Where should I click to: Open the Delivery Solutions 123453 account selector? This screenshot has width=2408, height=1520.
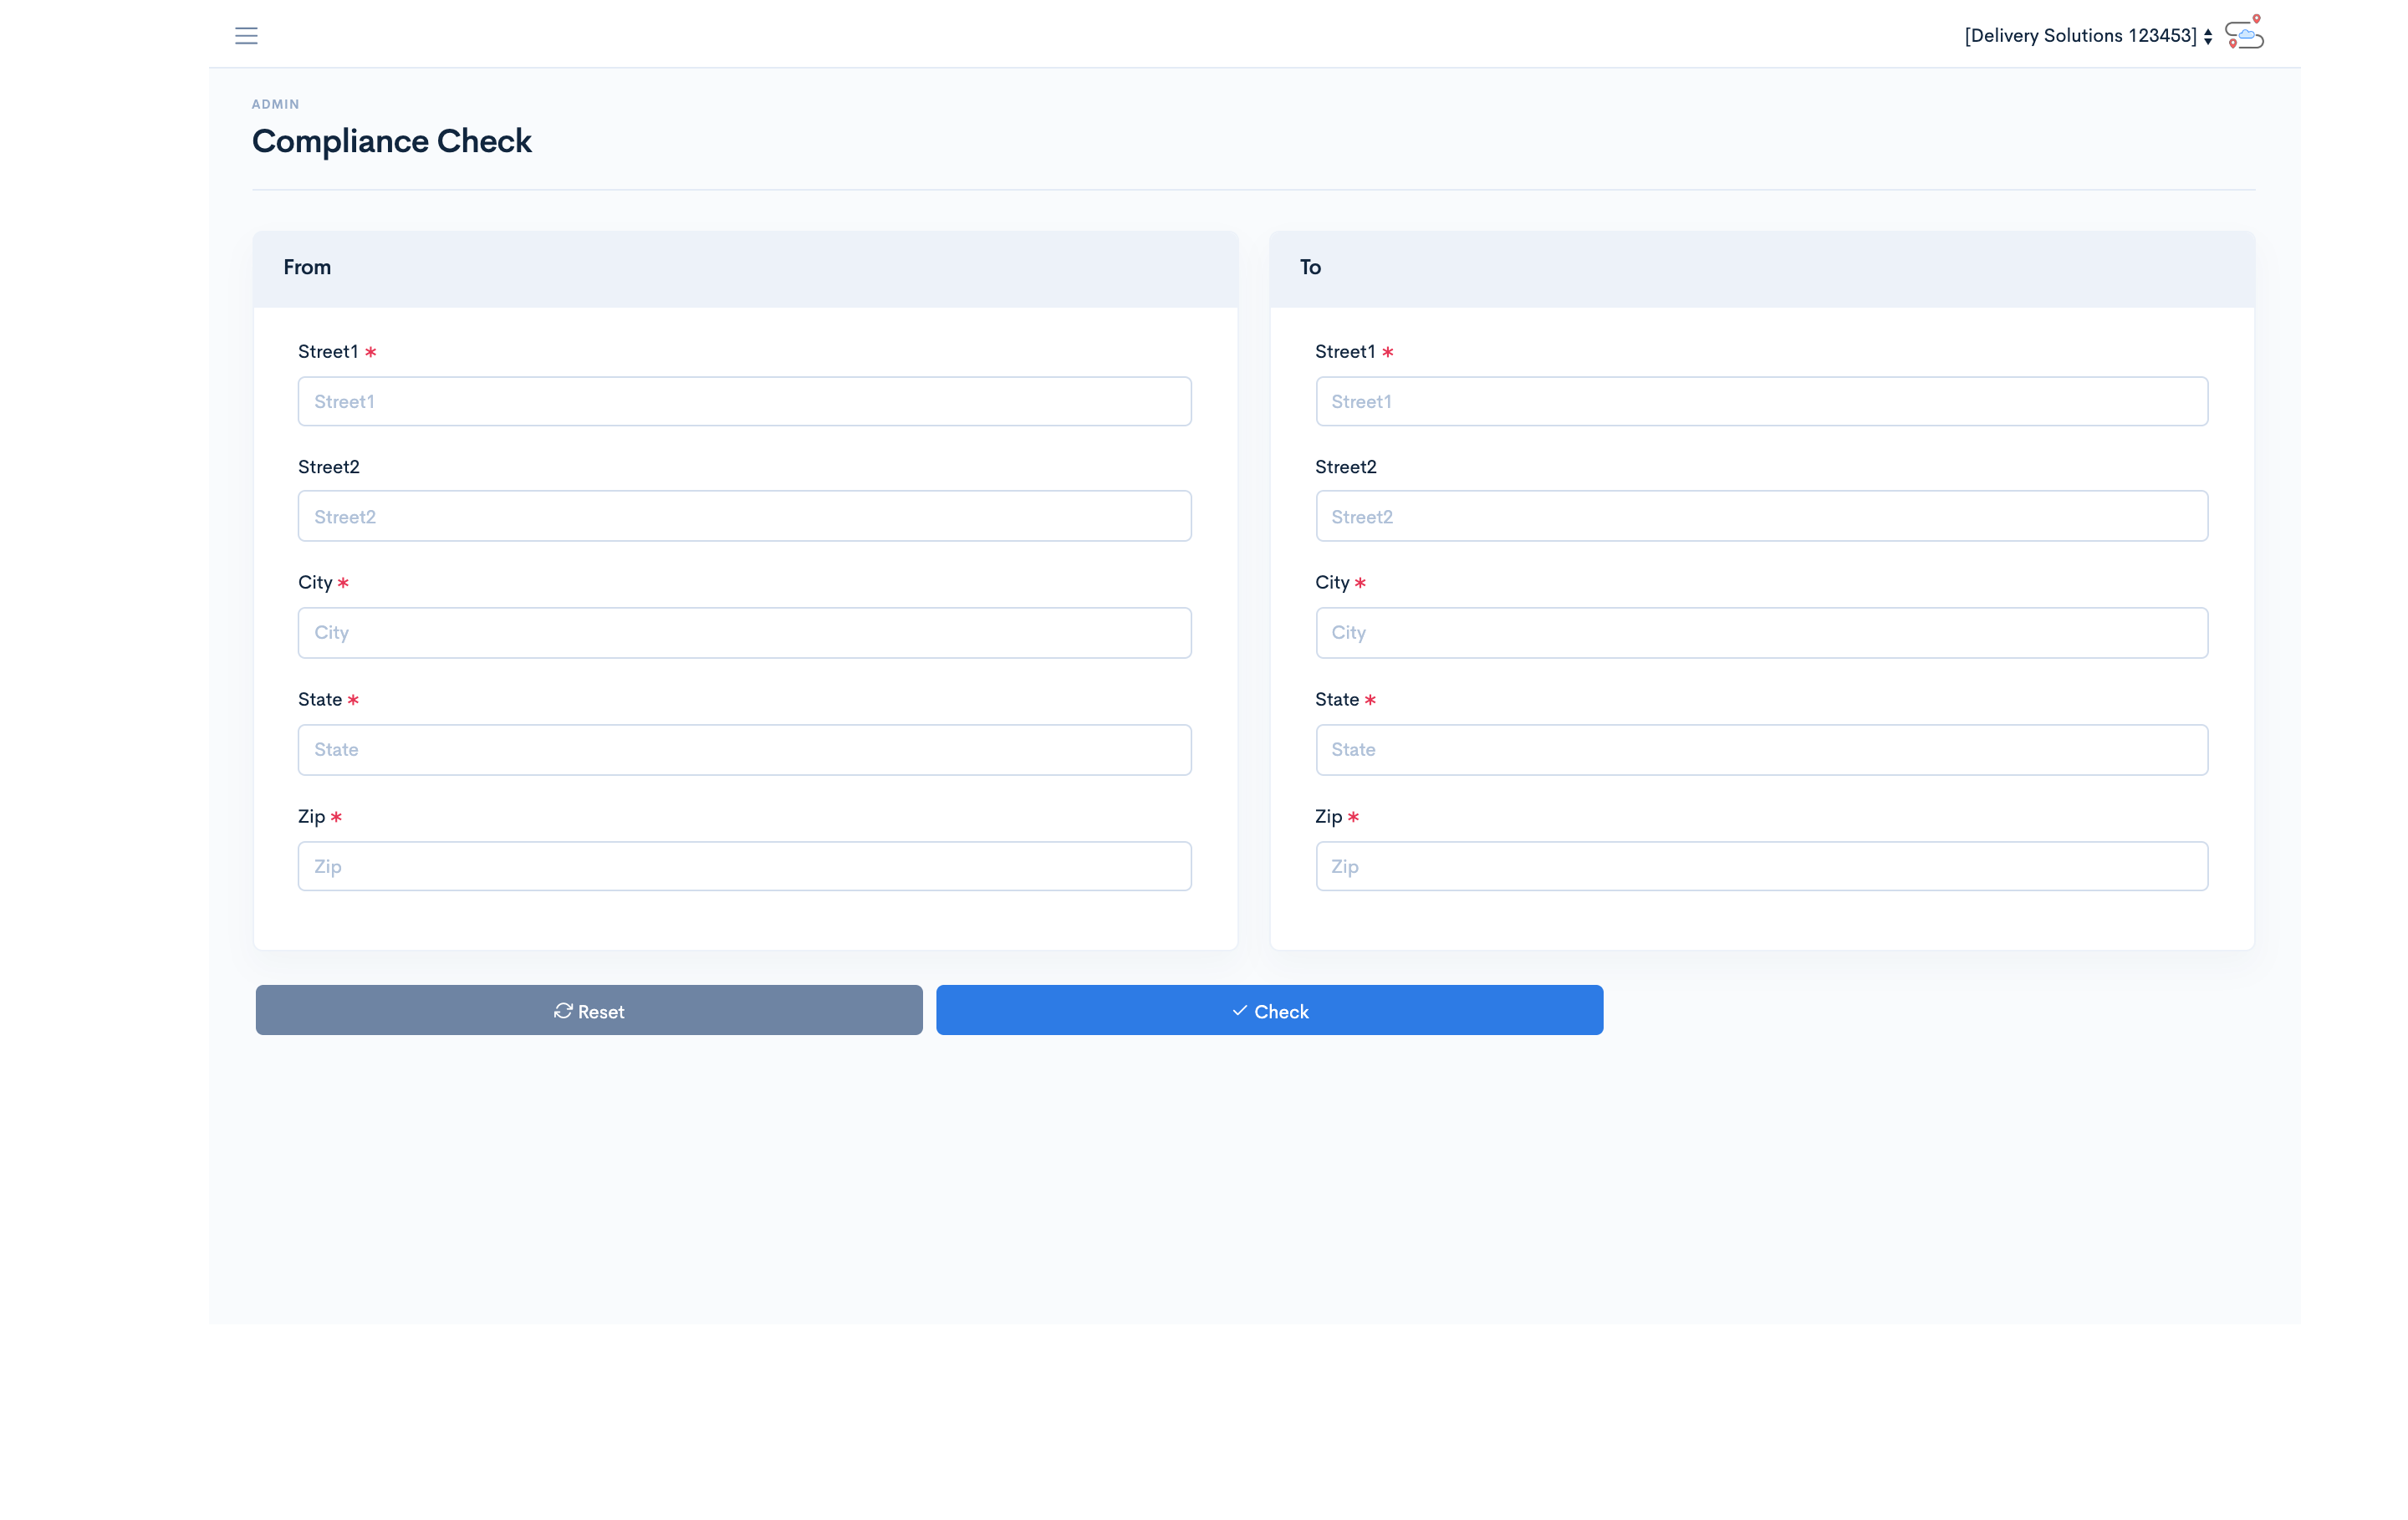click(2088, 36)
